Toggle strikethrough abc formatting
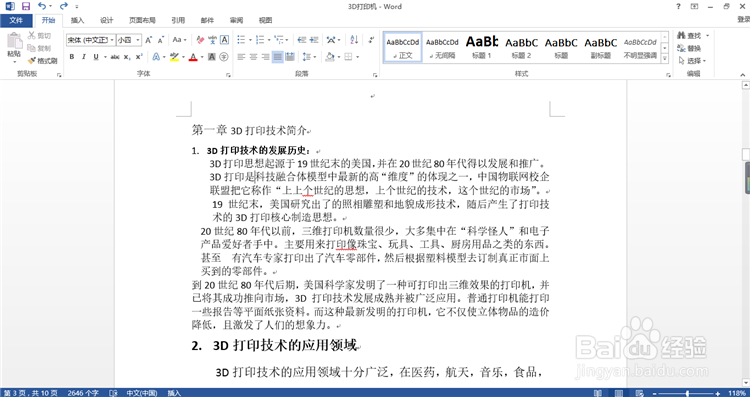Image resolution: width=750 pixels, height=397 pixels. click(x=115, y=57)
